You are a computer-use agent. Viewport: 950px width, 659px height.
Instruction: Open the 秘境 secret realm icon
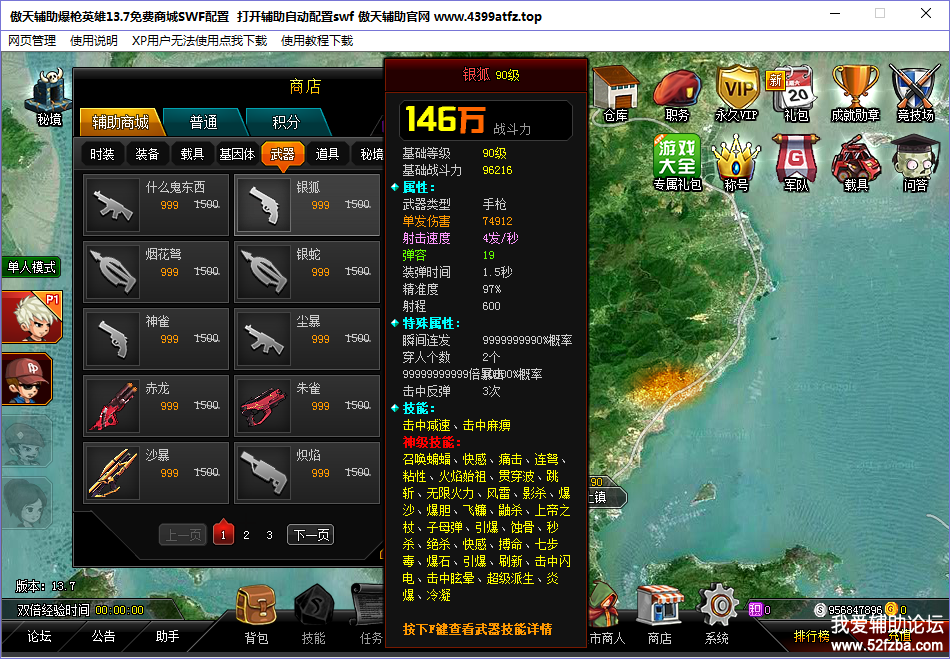(x=48, y=97)
